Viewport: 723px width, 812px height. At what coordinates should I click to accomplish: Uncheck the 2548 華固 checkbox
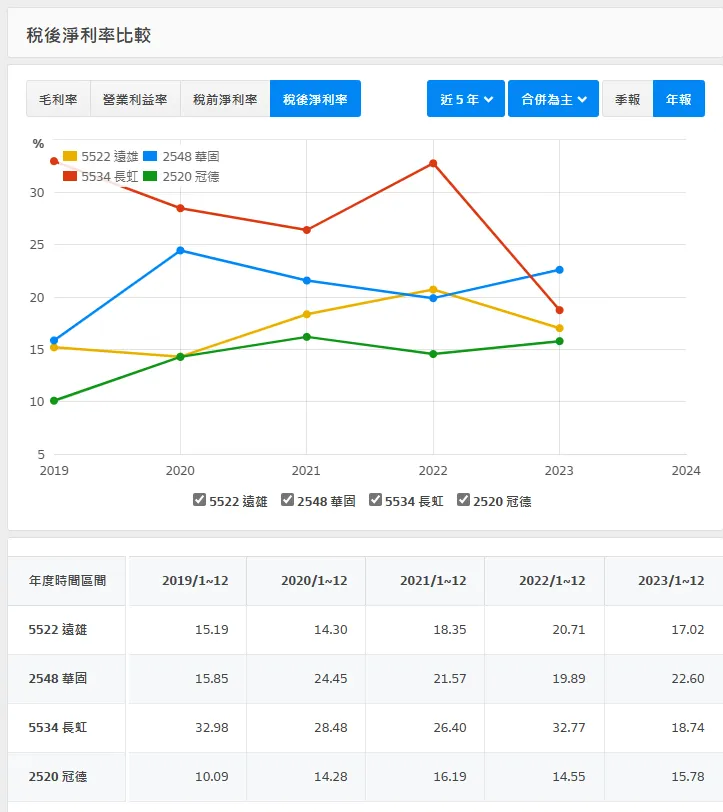click(287, 500)
